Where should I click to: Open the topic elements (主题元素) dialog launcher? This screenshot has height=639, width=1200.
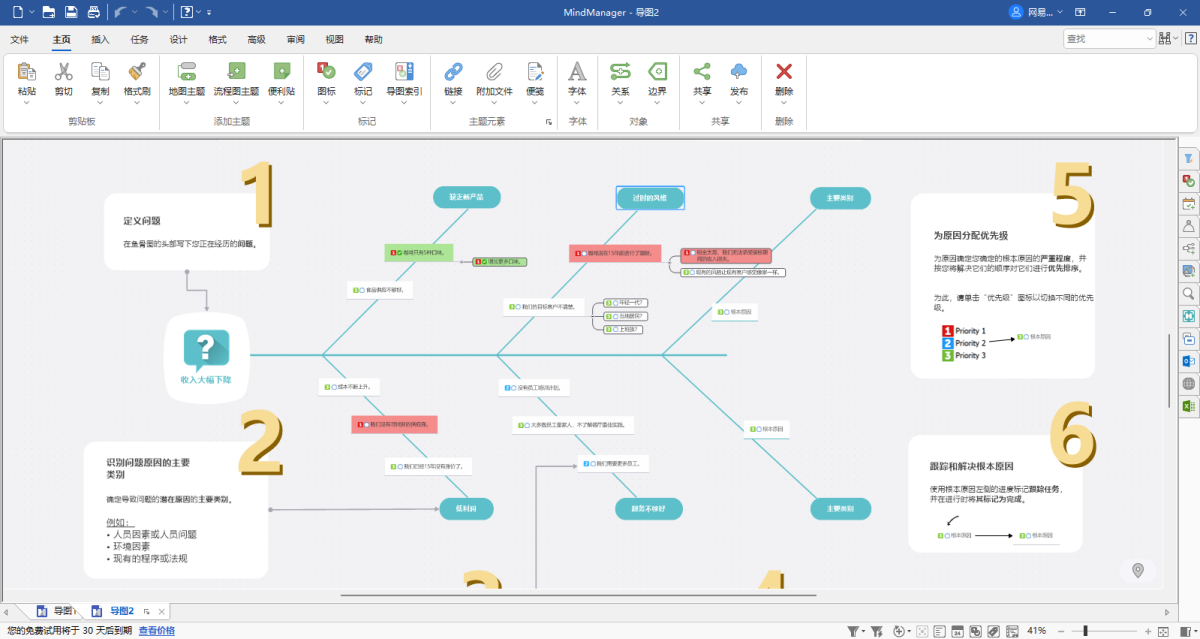point(548,122)
